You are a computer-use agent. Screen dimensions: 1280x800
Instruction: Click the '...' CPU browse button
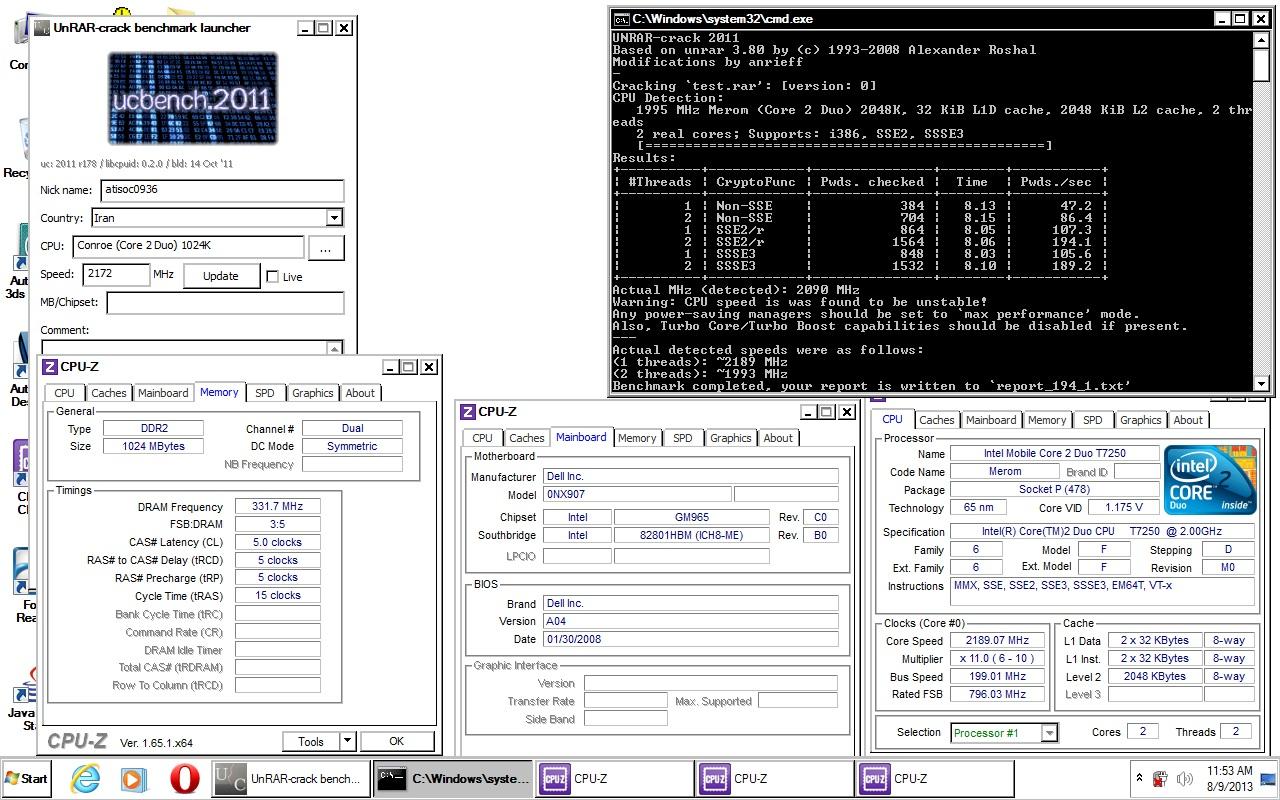326,247
